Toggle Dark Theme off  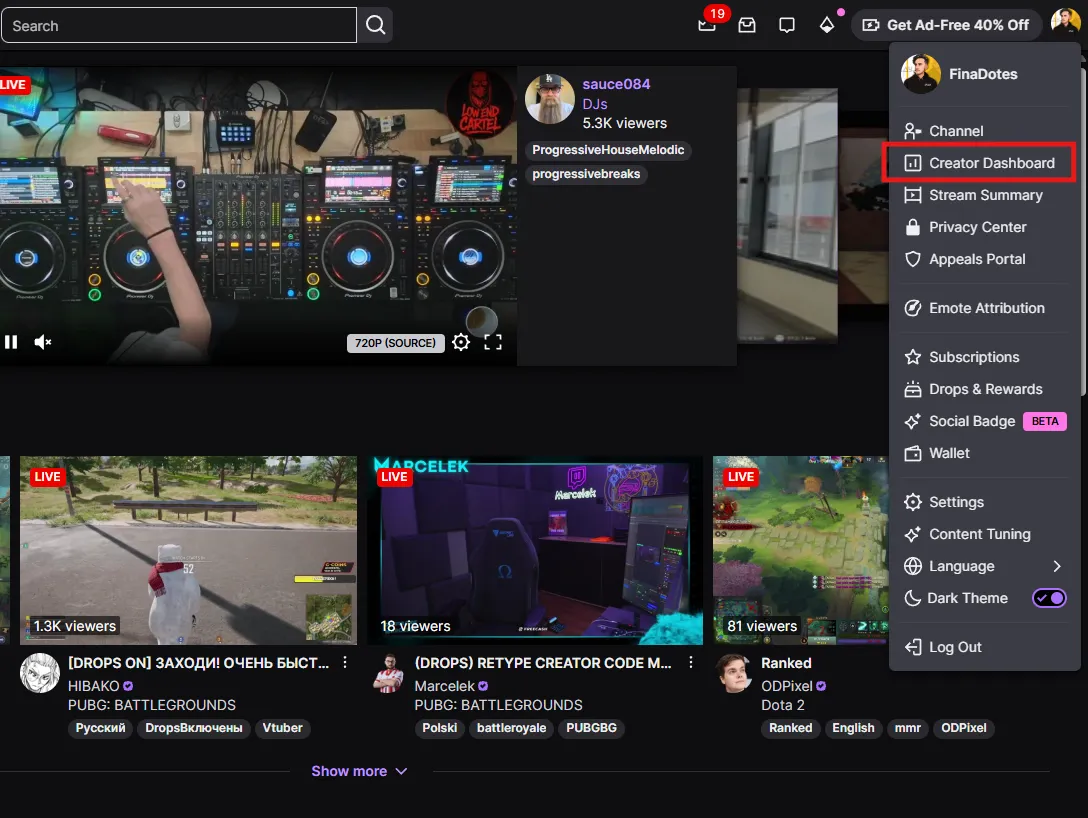coord(1049,598)
